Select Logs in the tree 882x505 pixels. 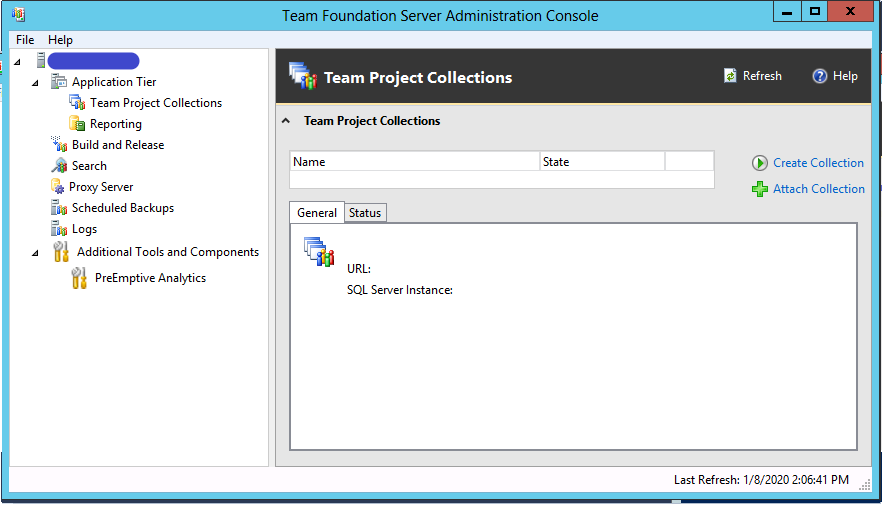click(84, 229)
